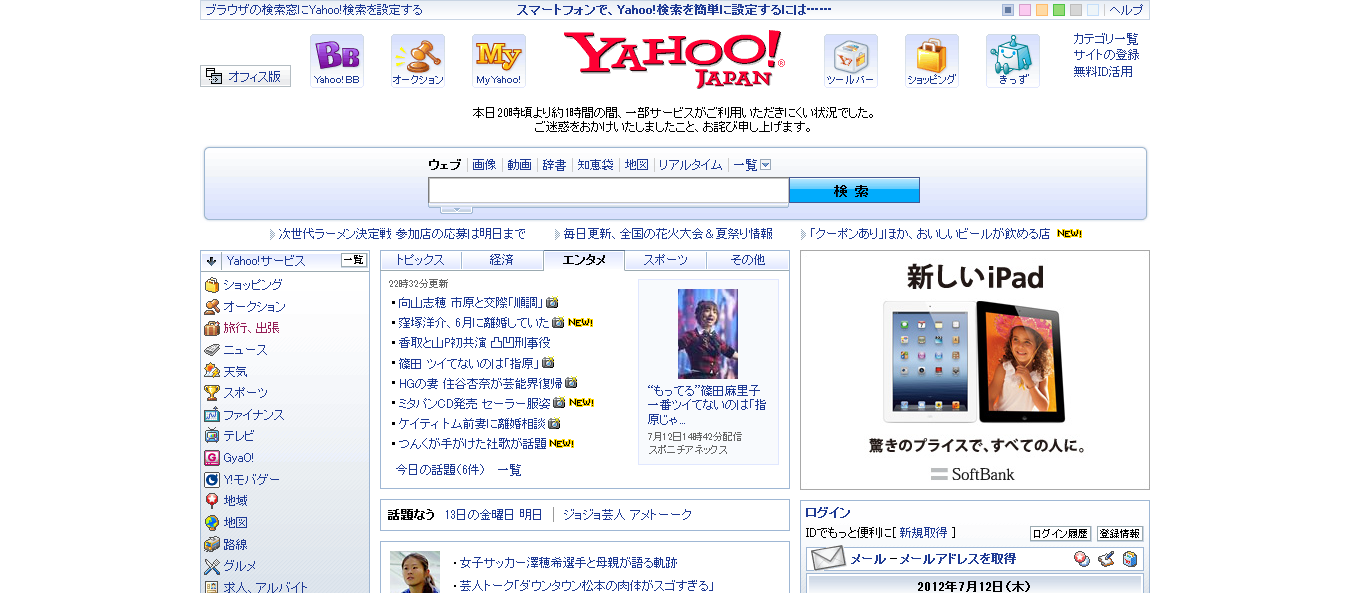Click the mail envelope icon

click(x=828, y=559)
